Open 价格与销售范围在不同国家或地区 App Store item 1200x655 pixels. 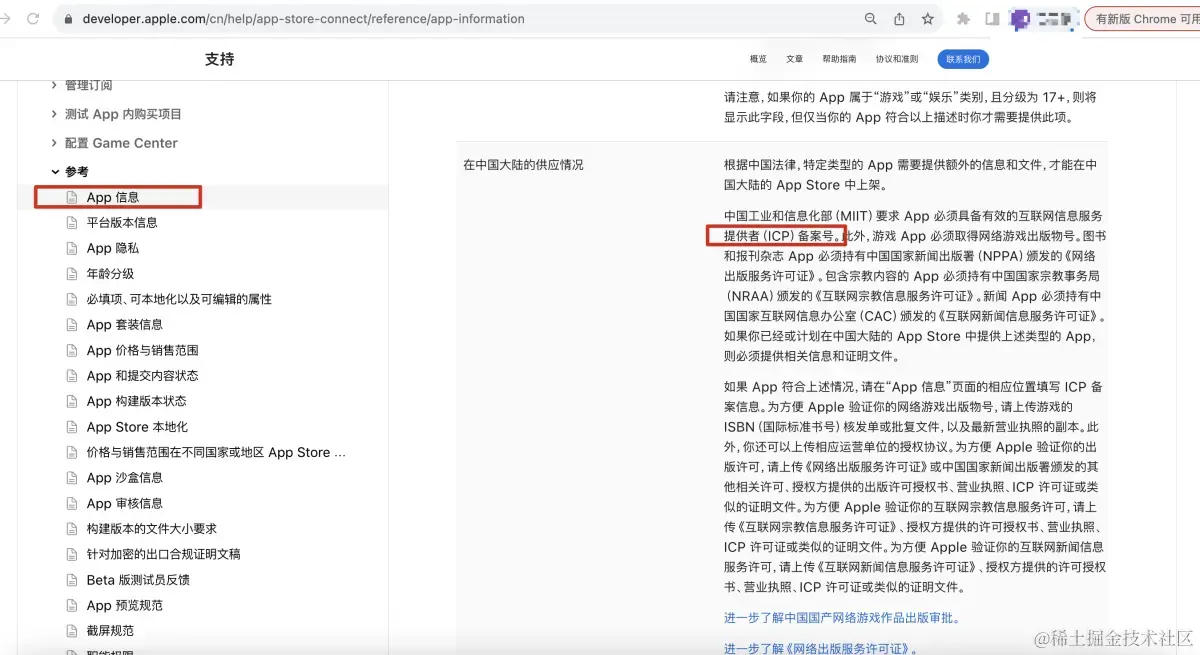click(x=217, y=452)
